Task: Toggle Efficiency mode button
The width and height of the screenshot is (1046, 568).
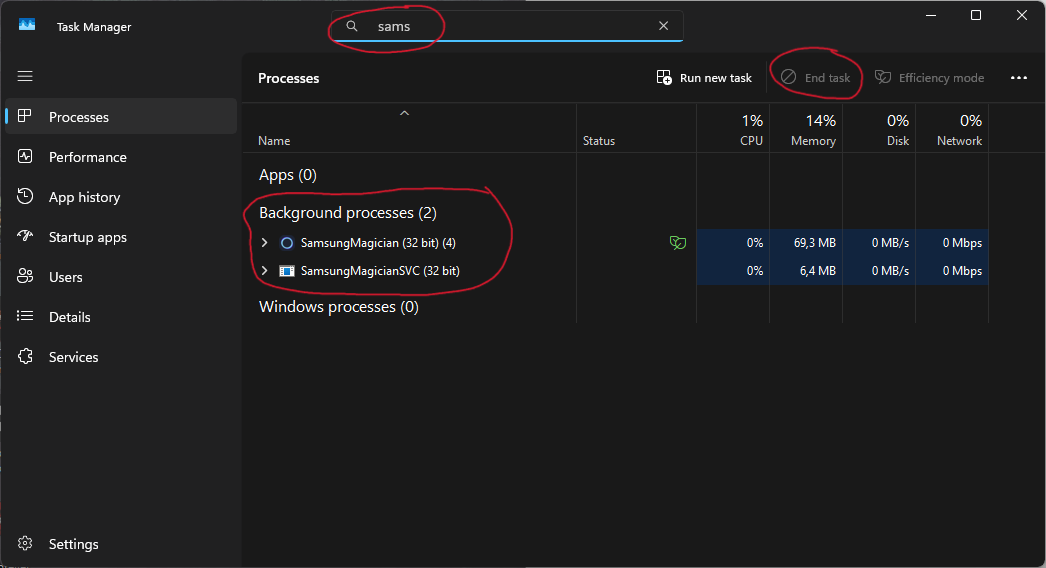Action: click(x=929, y=77)
